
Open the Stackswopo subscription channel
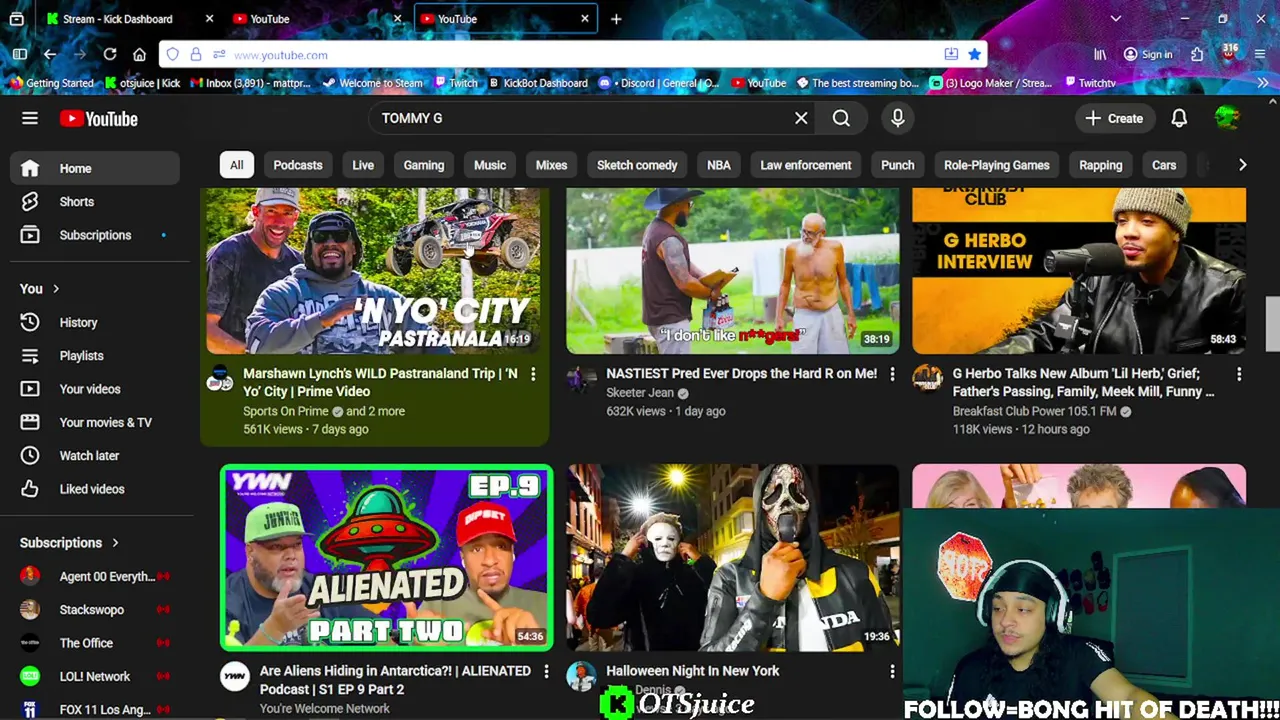tap(95, 610)
